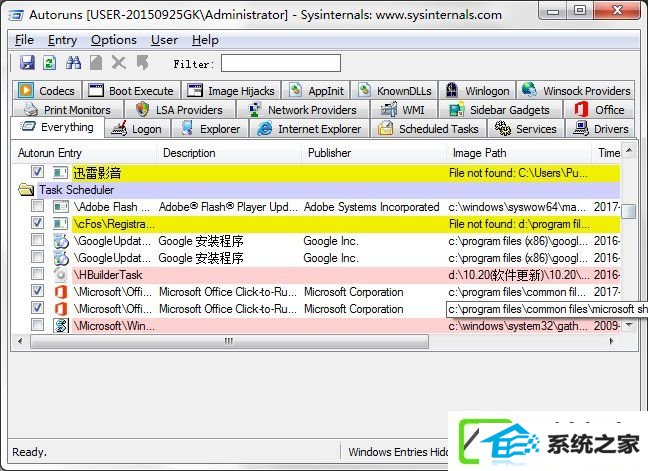Enable the first GoogleUpdate checkbox
This screenshot has height=471, width=648.
37,240
